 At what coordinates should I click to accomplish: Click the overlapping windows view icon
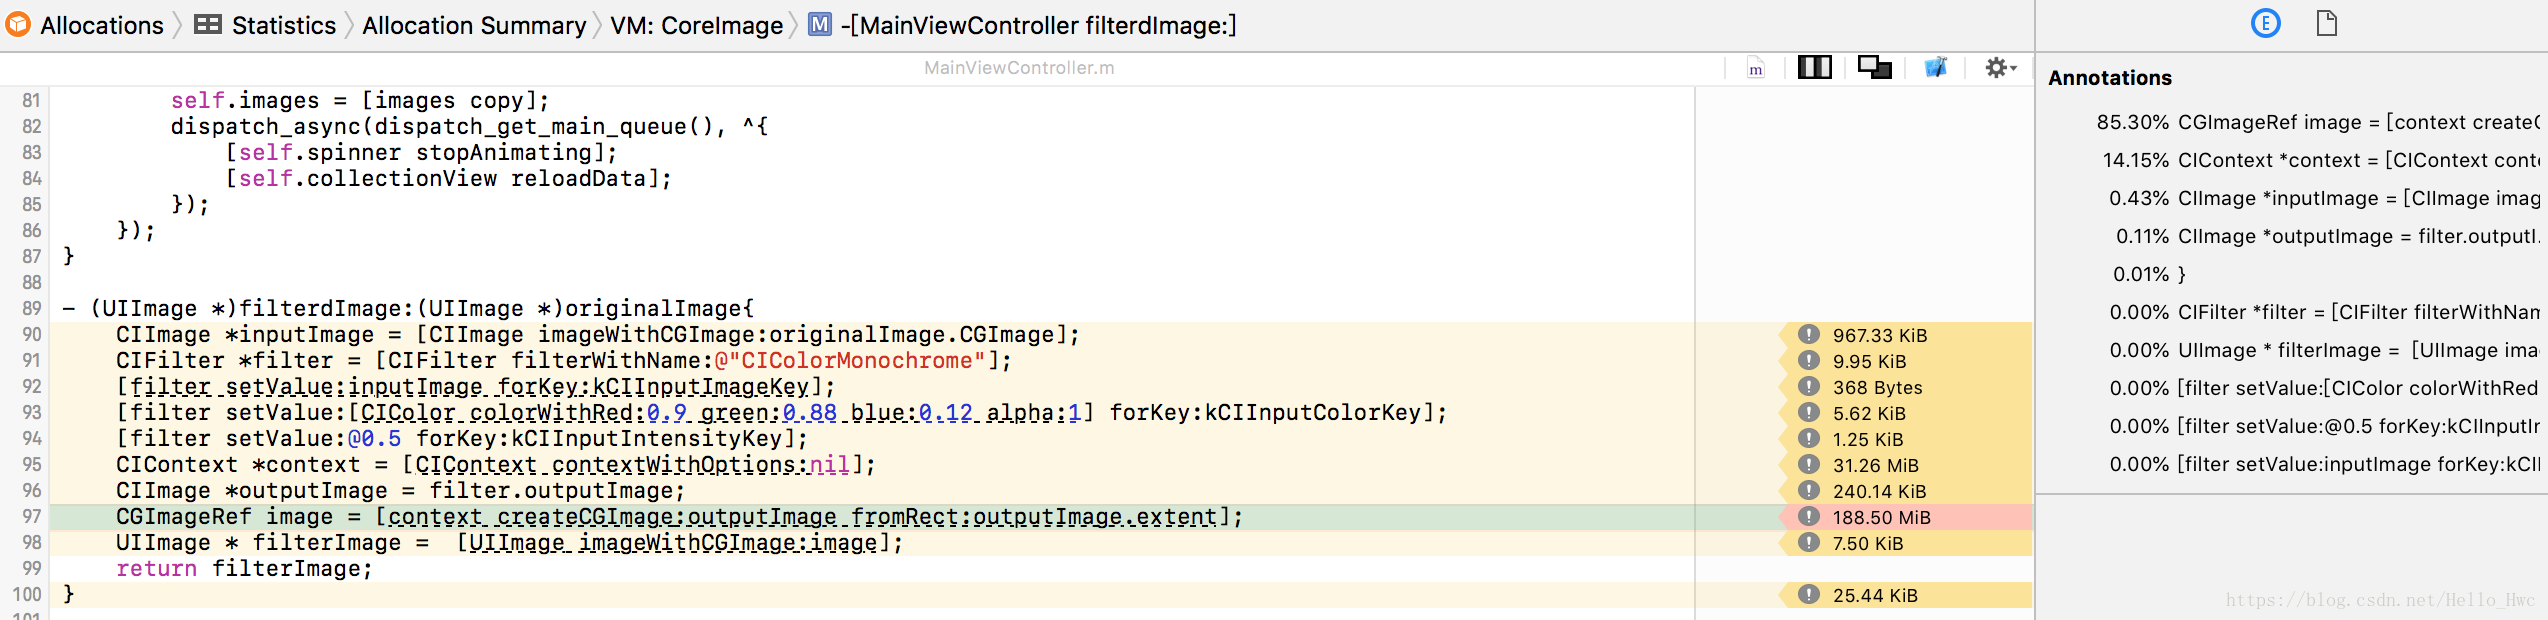[x=1874, y=68]
